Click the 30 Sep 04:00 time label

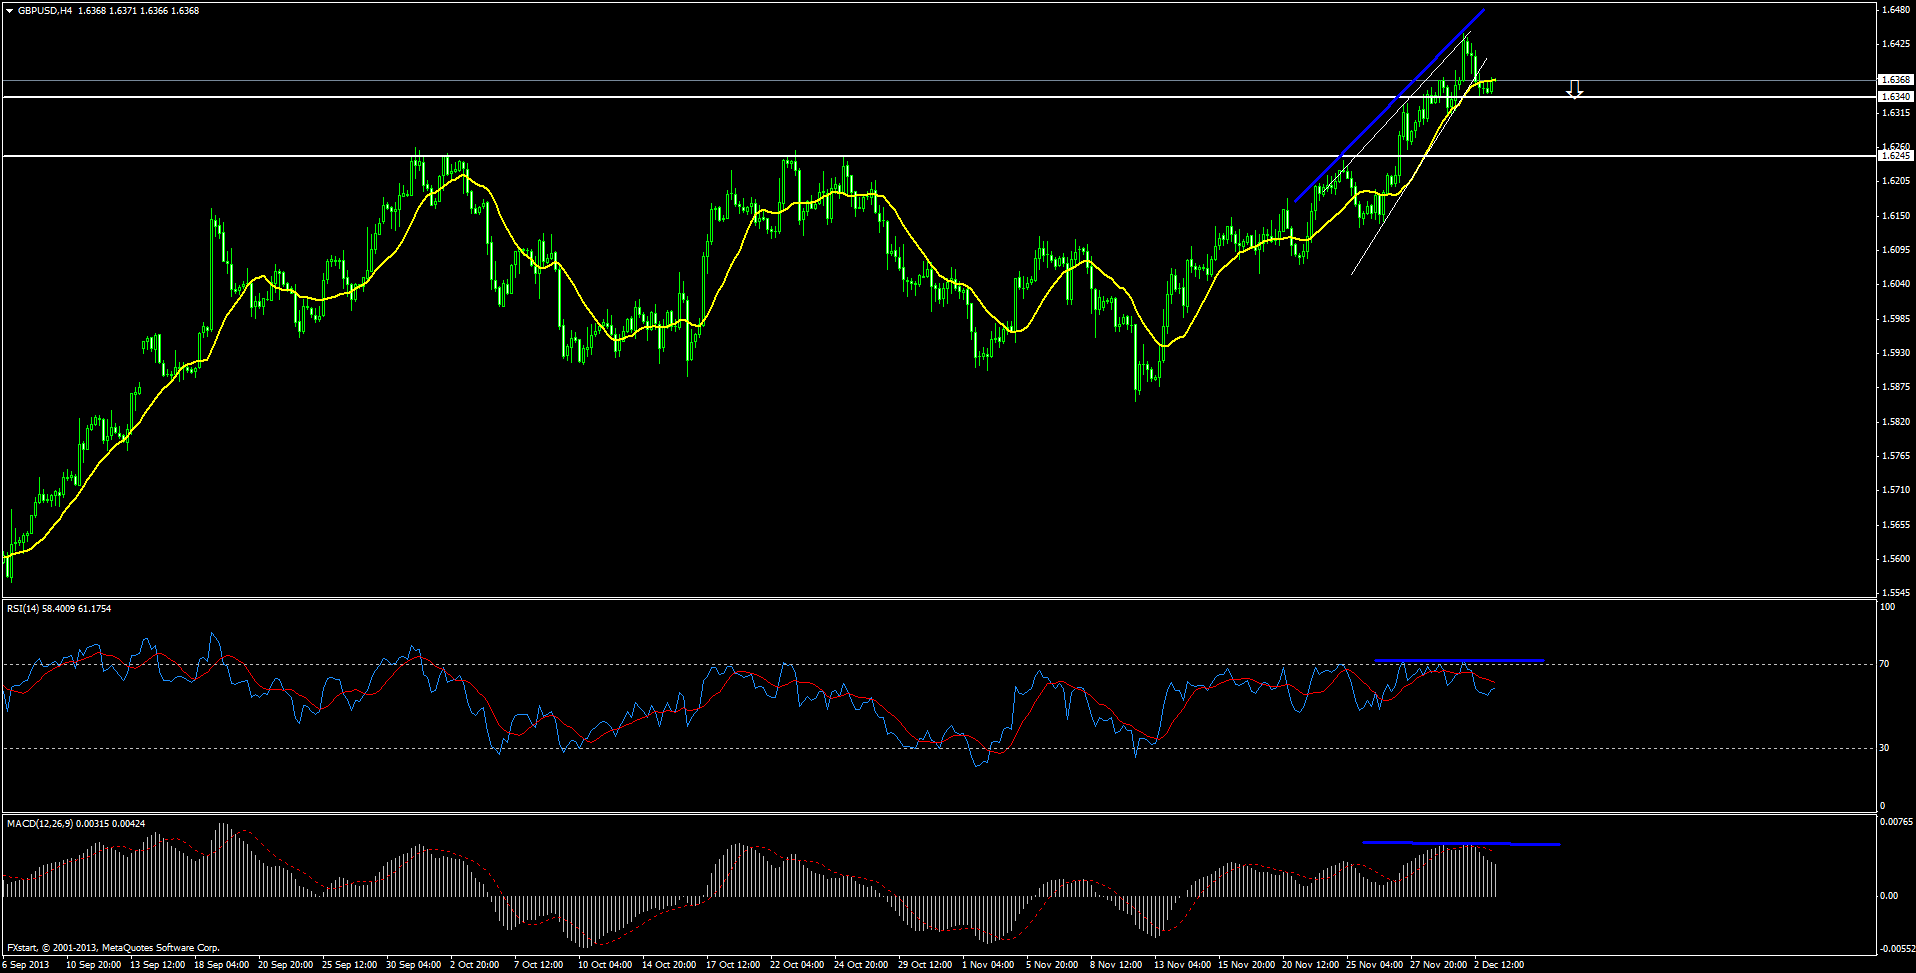coord(414,965)
